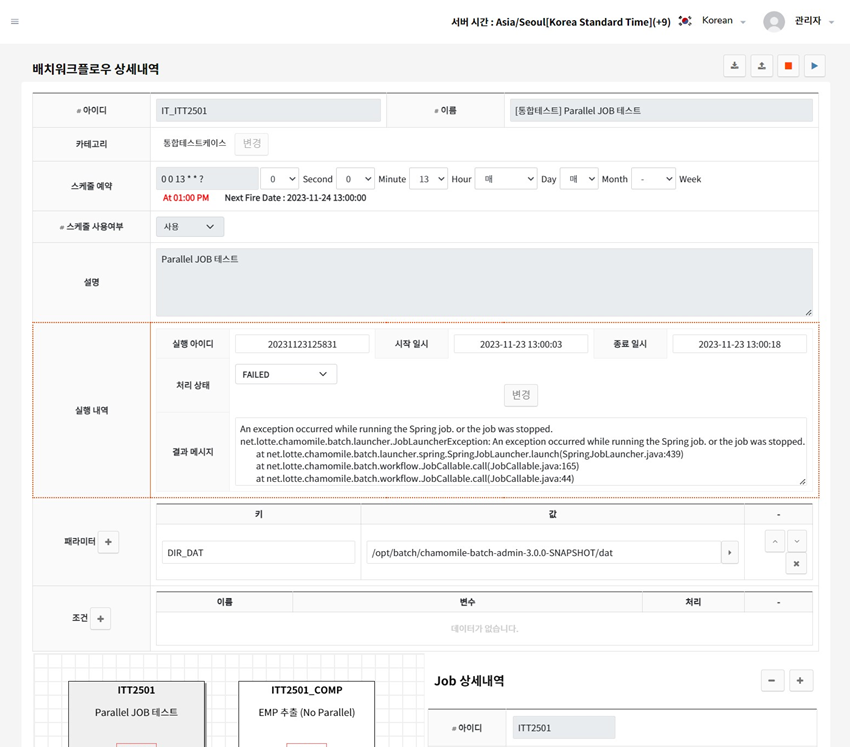The image size is (850, 747).
Task: Open the 관리자 account menu
Action: click(814, 21)
